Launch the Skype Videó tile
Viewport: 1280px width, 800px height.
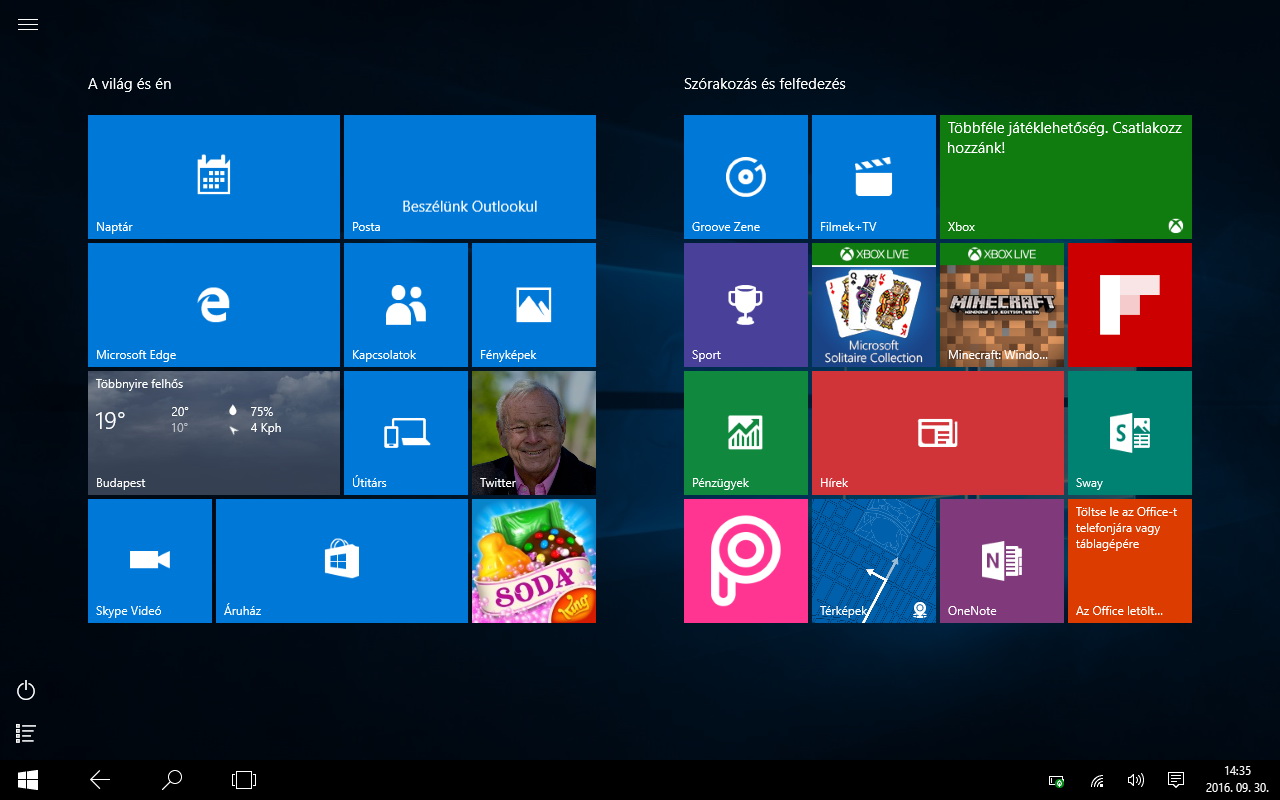coord(150,561)
